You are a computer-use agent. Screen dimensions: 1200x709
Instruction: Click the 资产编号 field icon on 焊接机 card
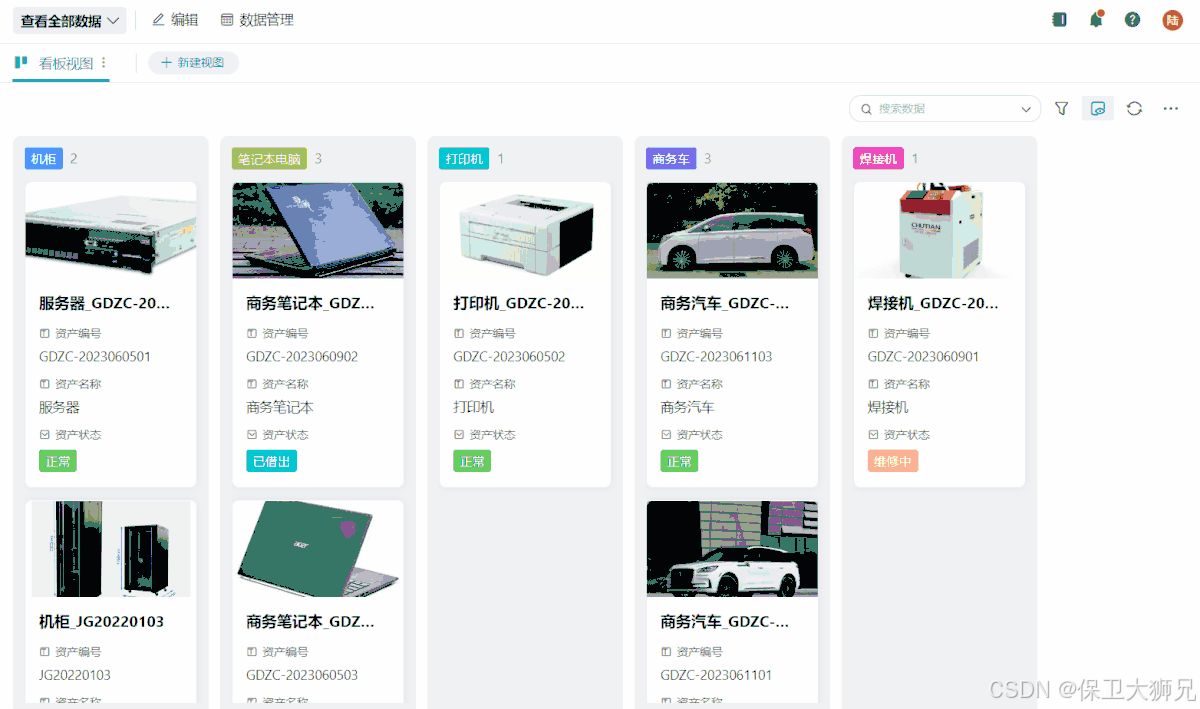point(873,333)
